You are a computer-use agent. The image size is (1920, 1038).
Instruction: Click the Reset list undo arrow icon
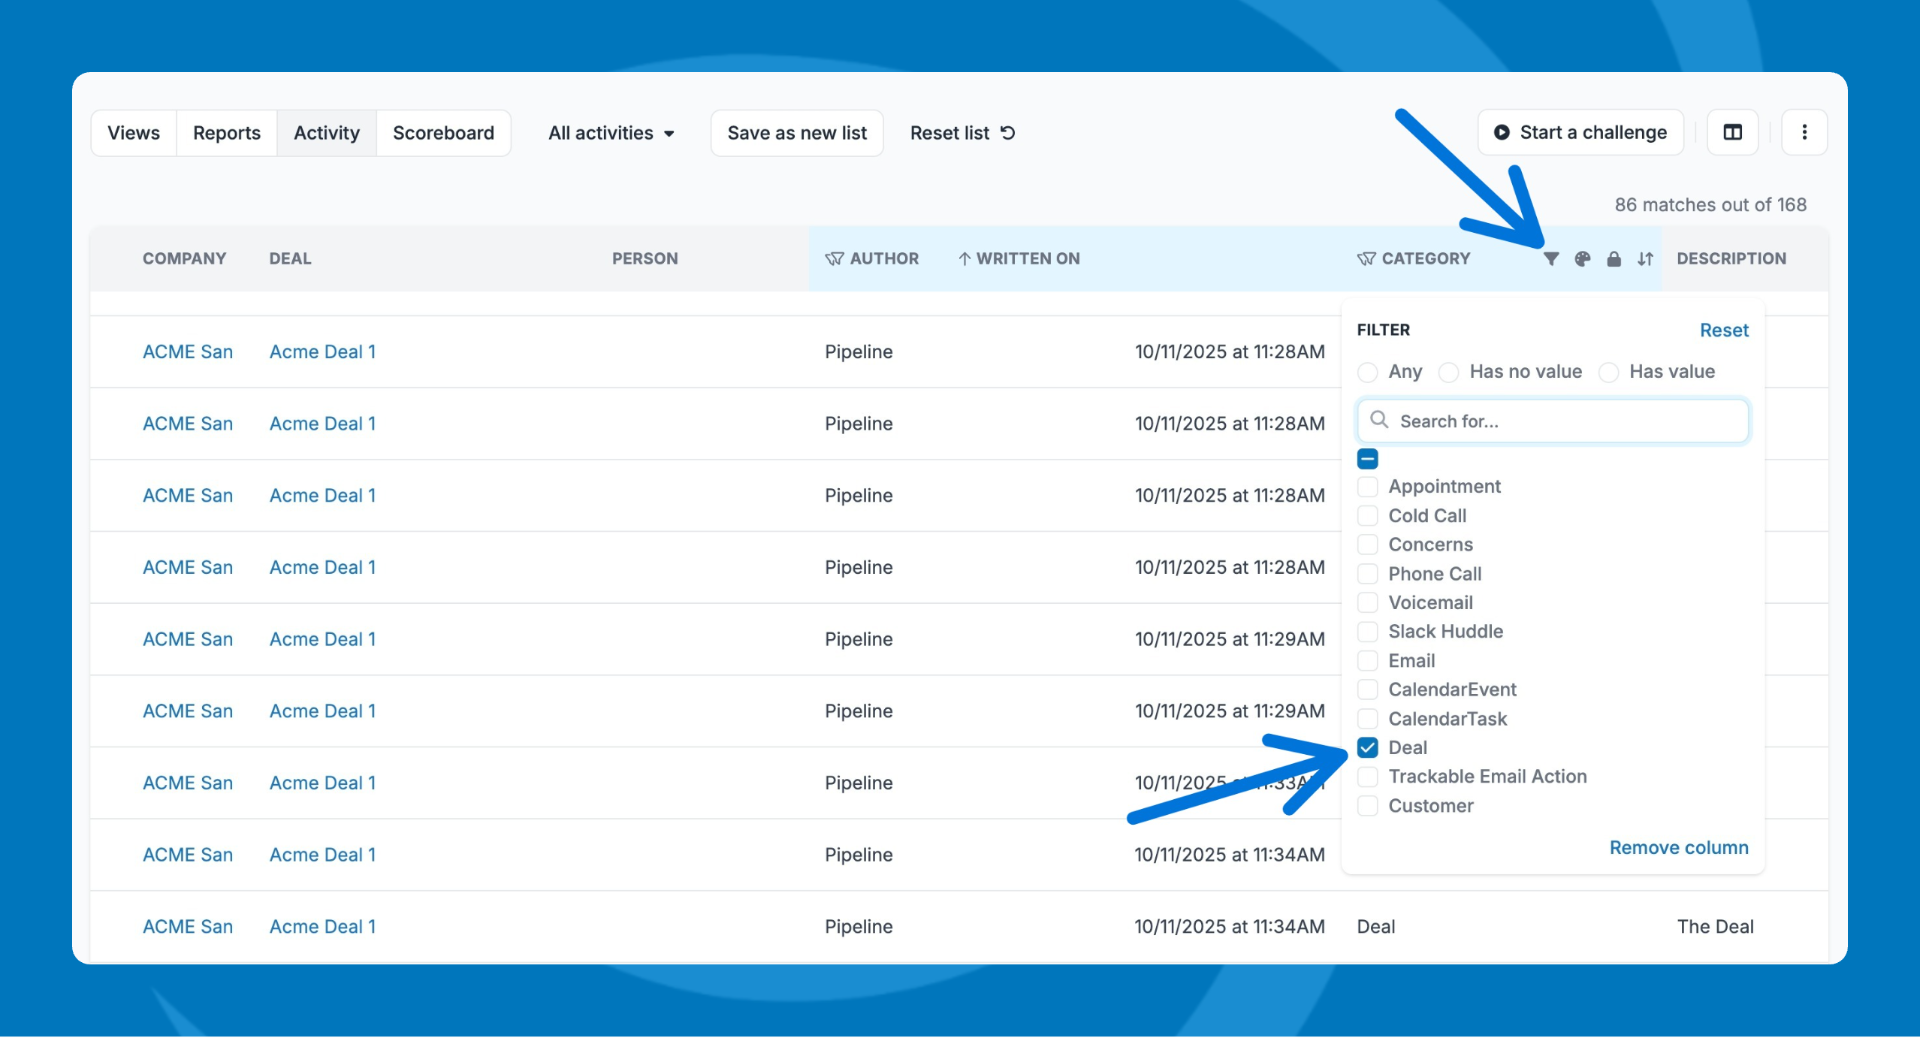[1008, 133]
